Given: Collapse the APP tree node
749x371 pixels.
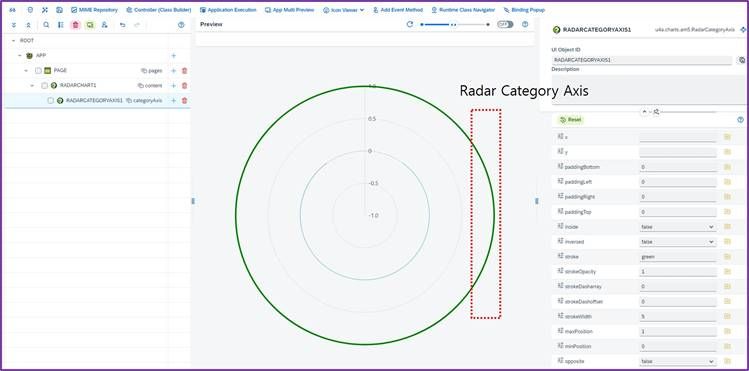Looking at the screenshot, I should click(x=20, y=56).
